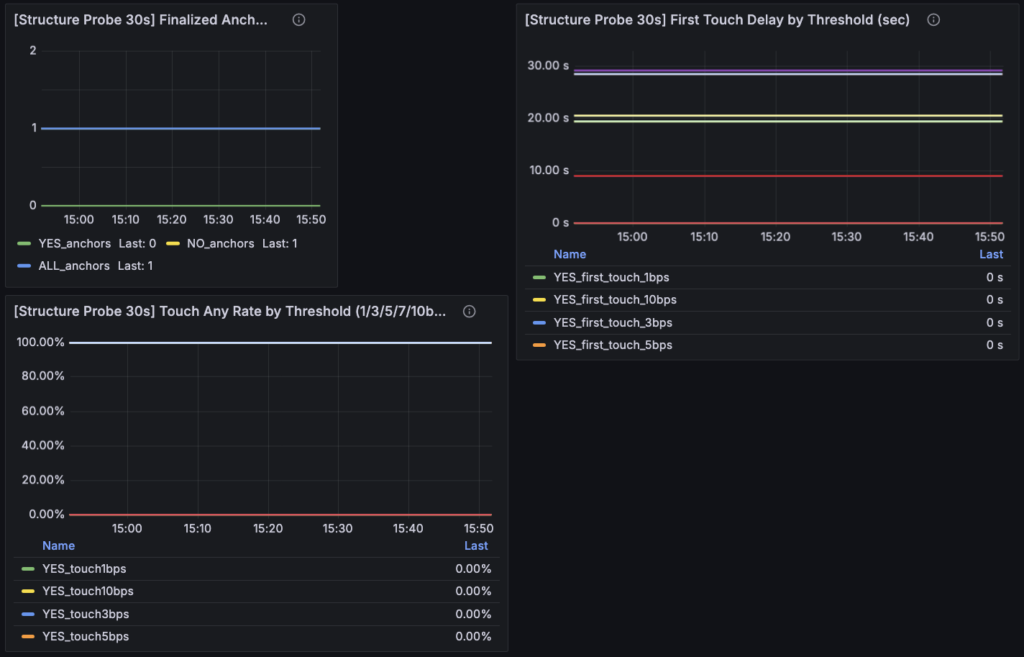Viewport: 1024px width, 657px height.
Task: Sort Touch Any Rate legend by Last
Action: pyautogui.click(x=476, y=546)
